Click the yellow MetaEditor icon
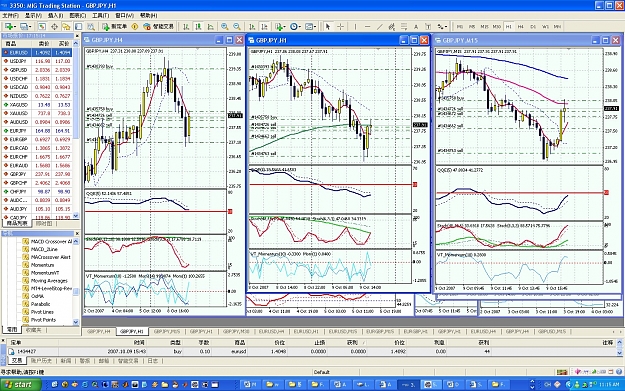Viewport: 625px width, 391px height. click(x=135, y=27)
